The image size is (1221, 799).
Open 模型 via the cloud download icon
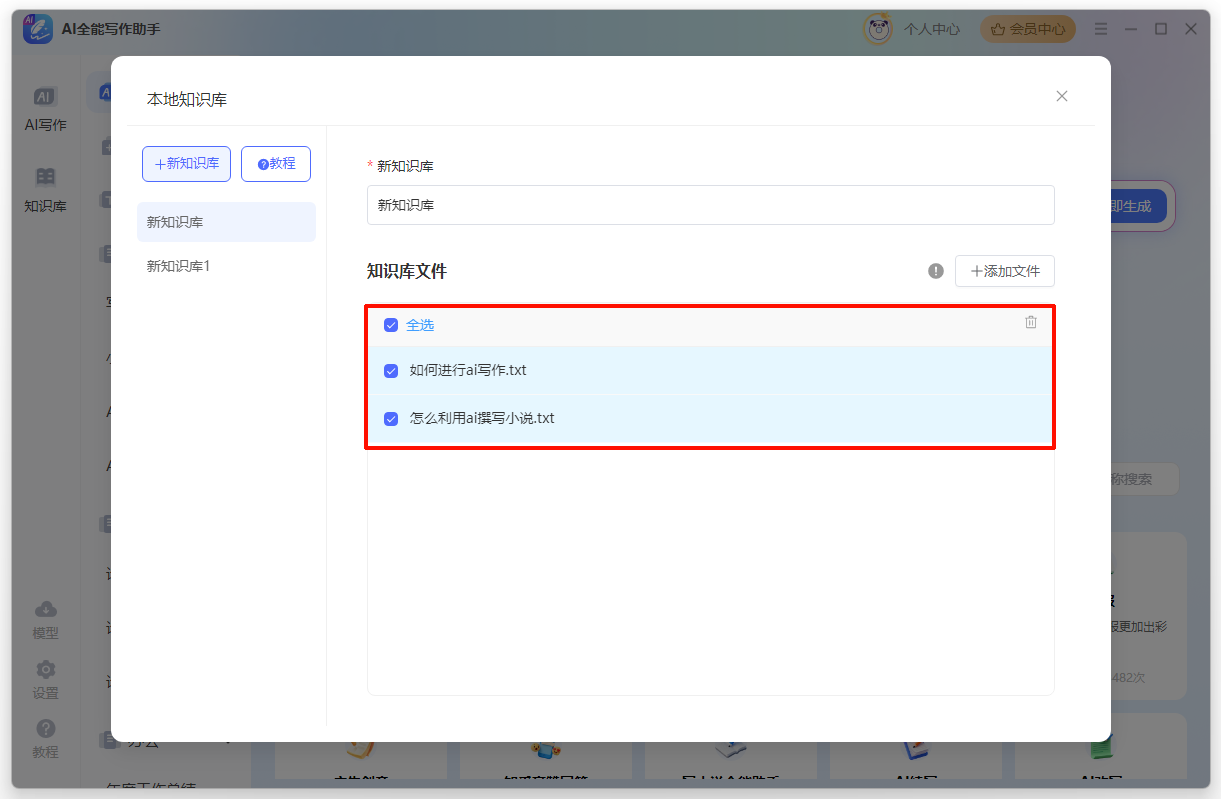[x=43, y=617]
